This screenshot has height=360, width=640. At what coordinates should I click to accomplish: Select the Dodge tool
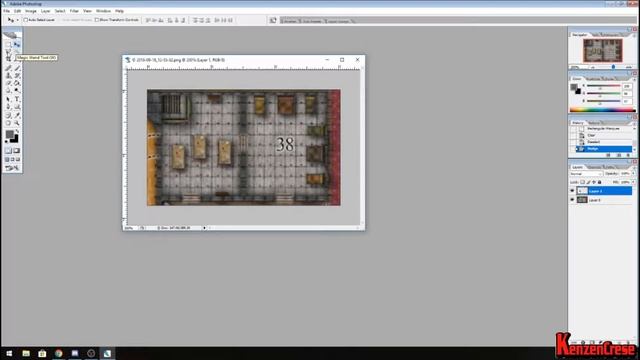pyautogui.click(x=17, y=90)
